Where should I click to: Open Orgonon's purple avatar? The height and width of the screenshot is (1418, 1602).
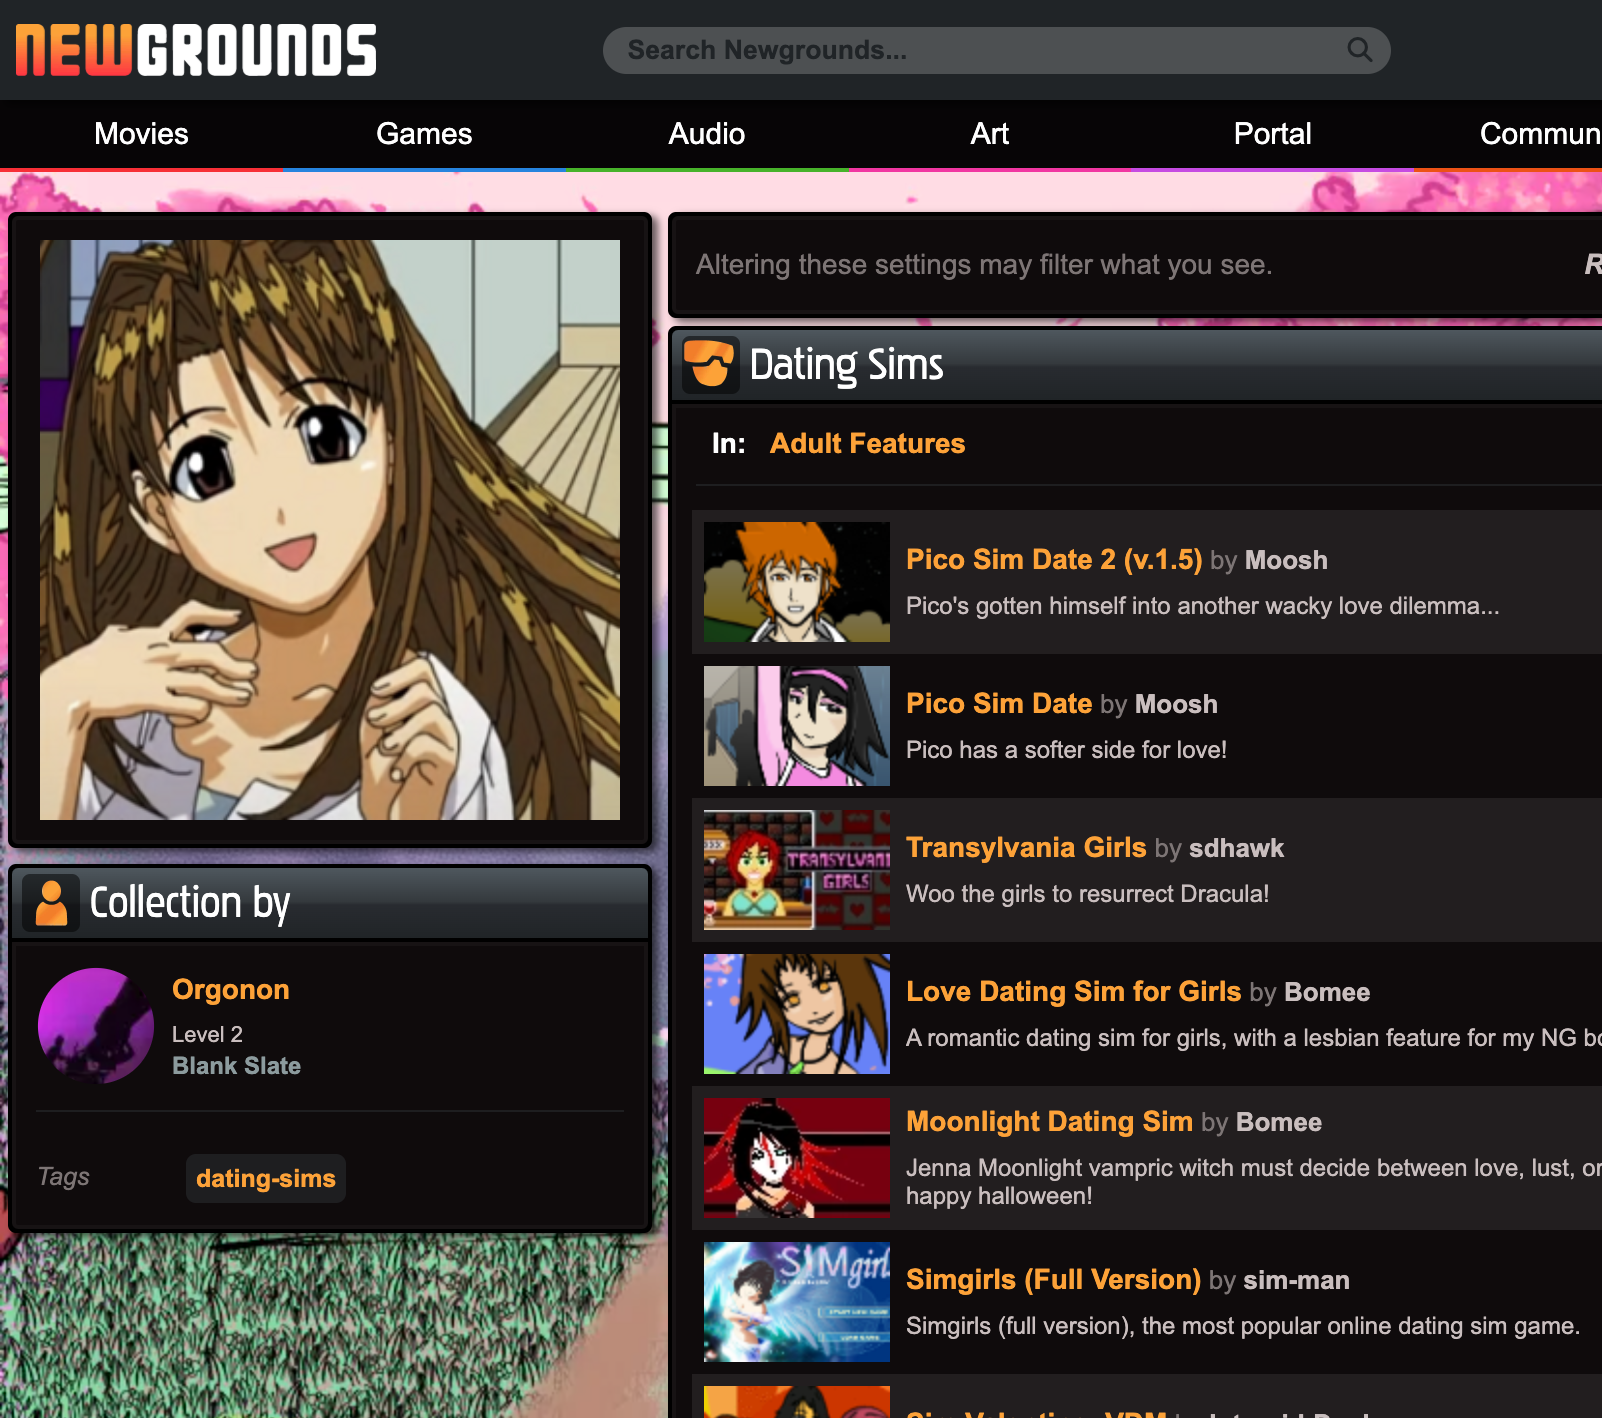click(x=96, y=1026)
